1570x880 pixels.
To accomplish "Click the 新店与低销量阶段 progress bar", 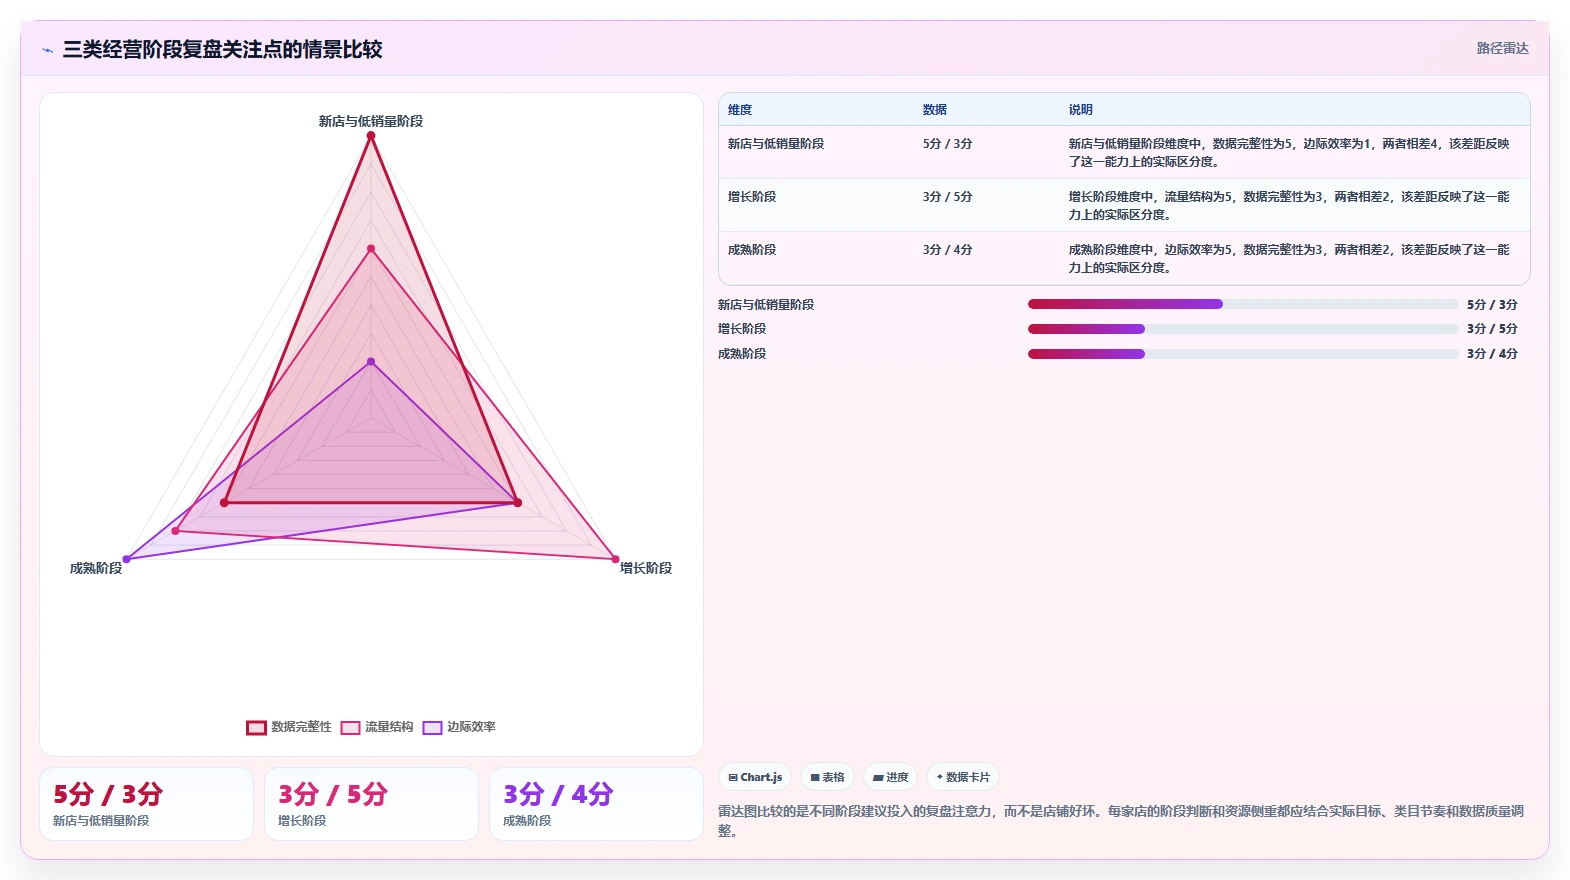I will [1243, 304].
